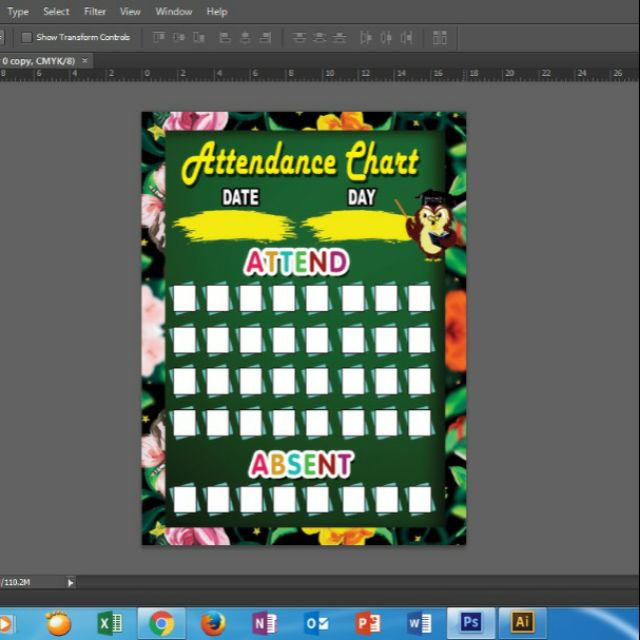Click the Align right edges icon
Viewport: 640px width, 640px height.
tap(265, 38)
